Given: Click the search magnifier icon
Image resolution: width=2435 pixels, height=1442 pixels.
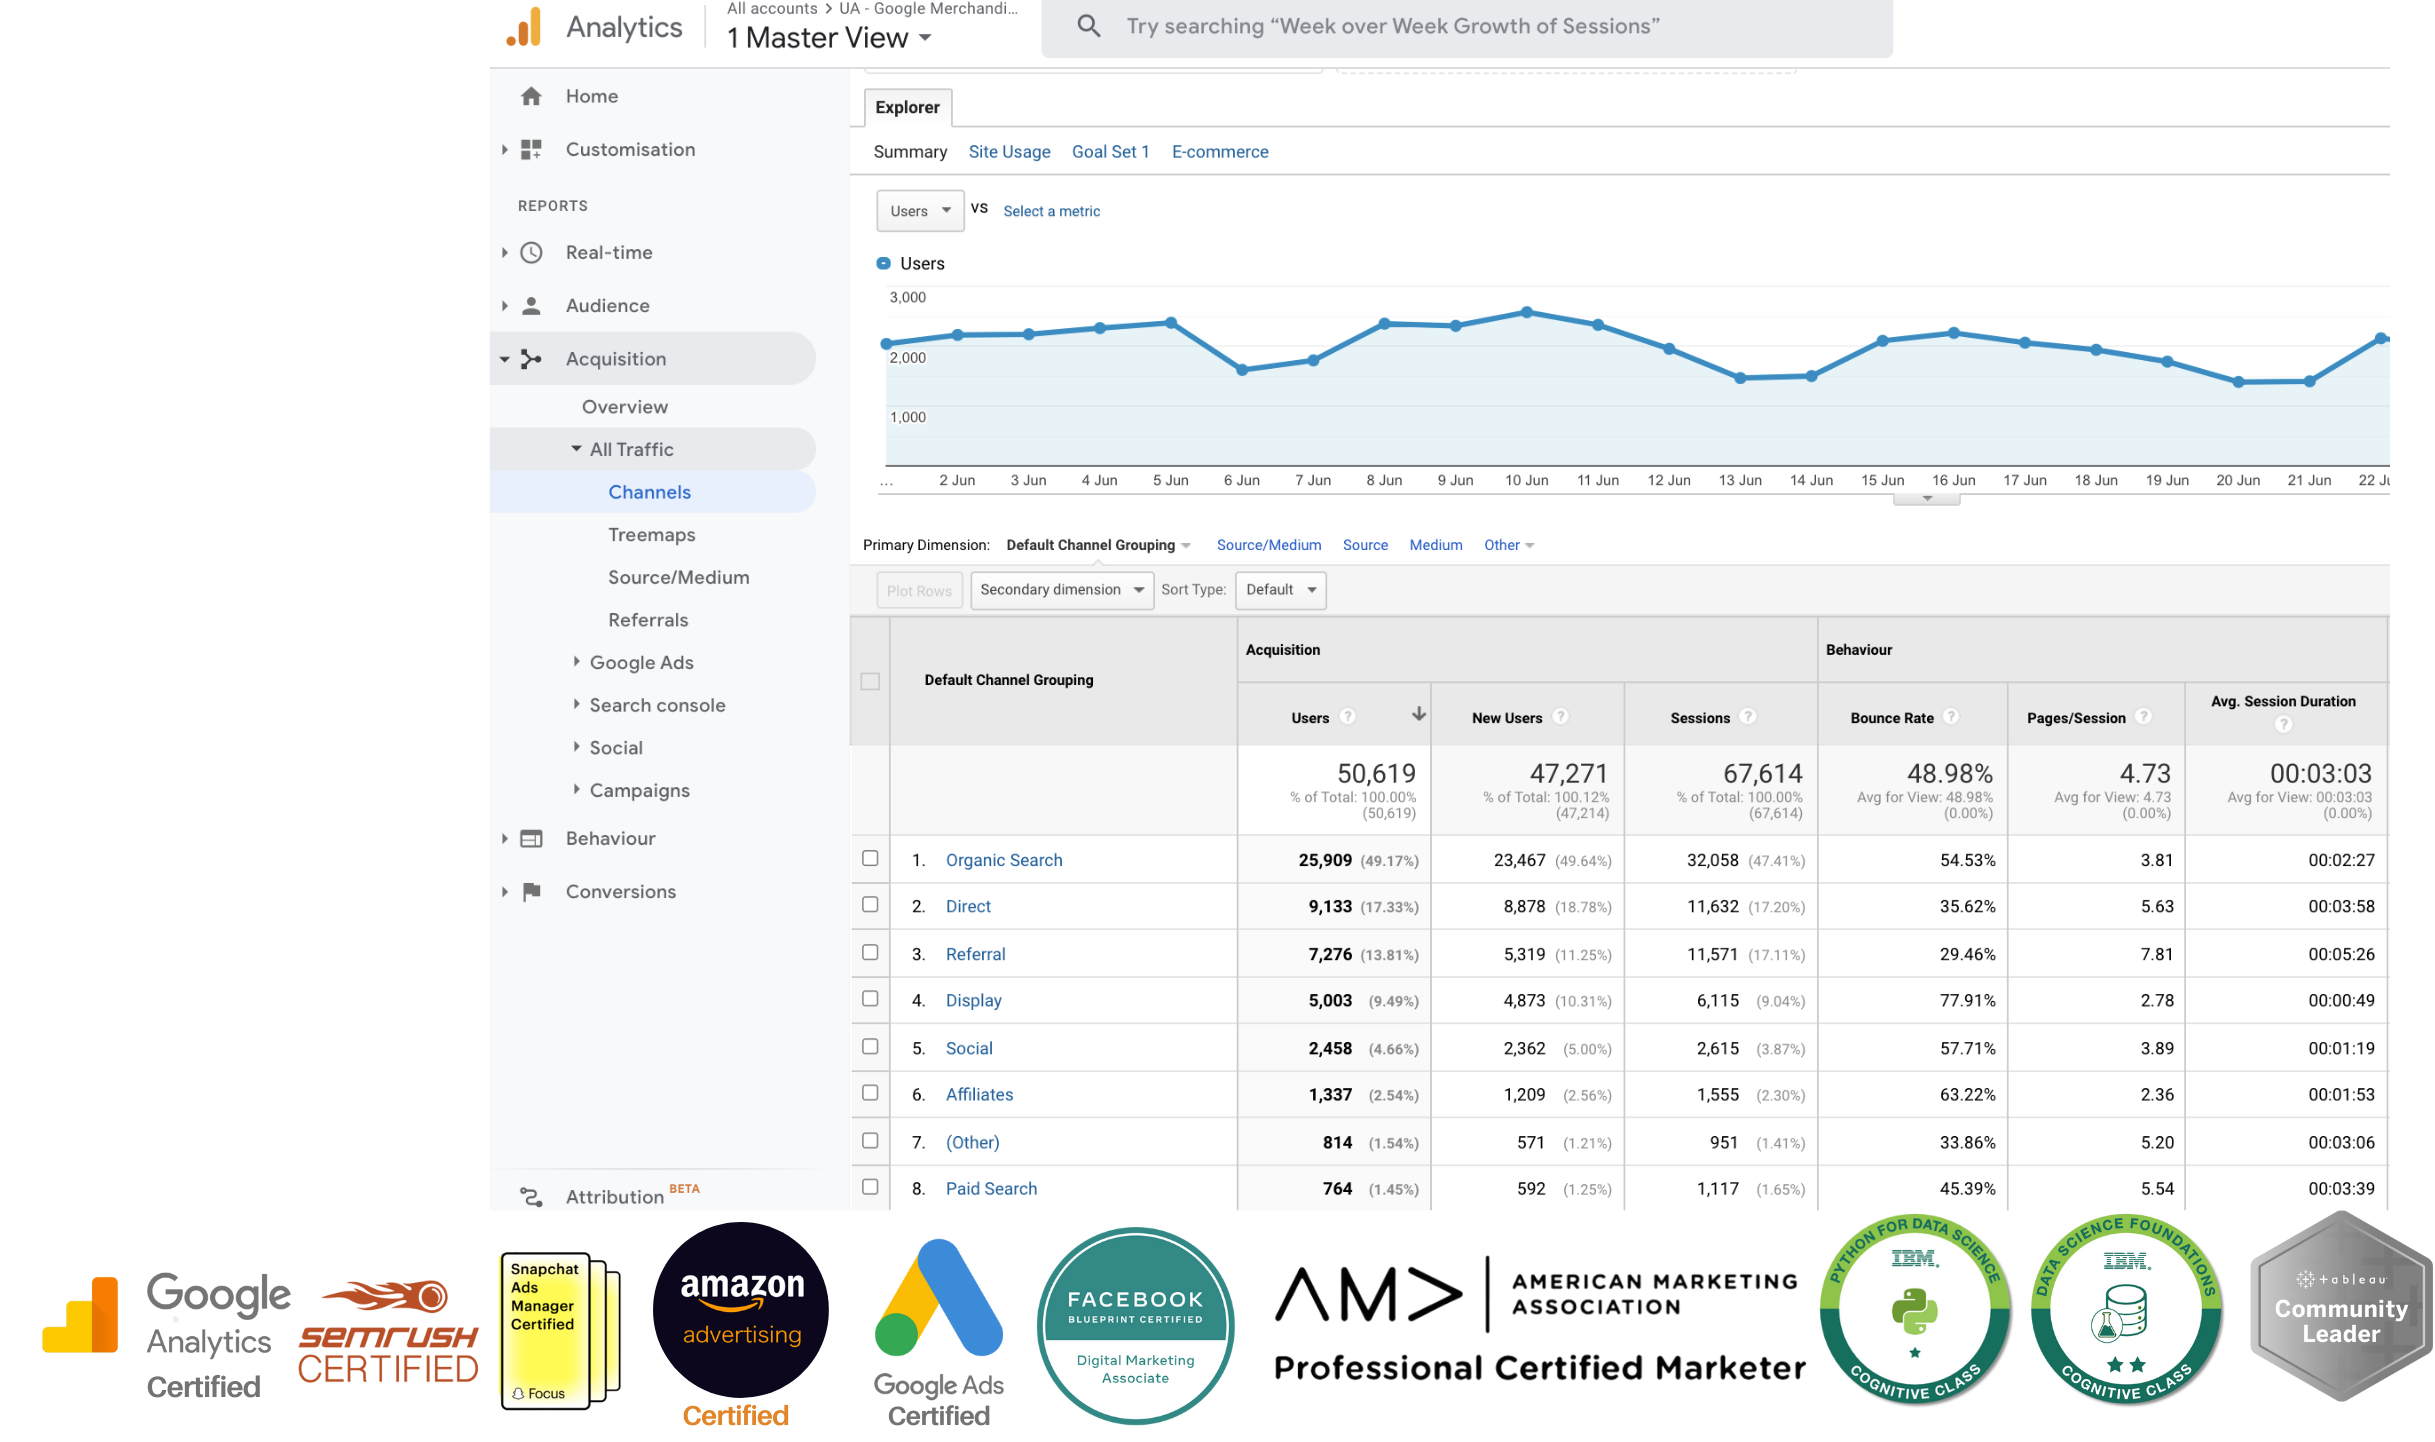Looking at the screenshot, I should 1089,26.
